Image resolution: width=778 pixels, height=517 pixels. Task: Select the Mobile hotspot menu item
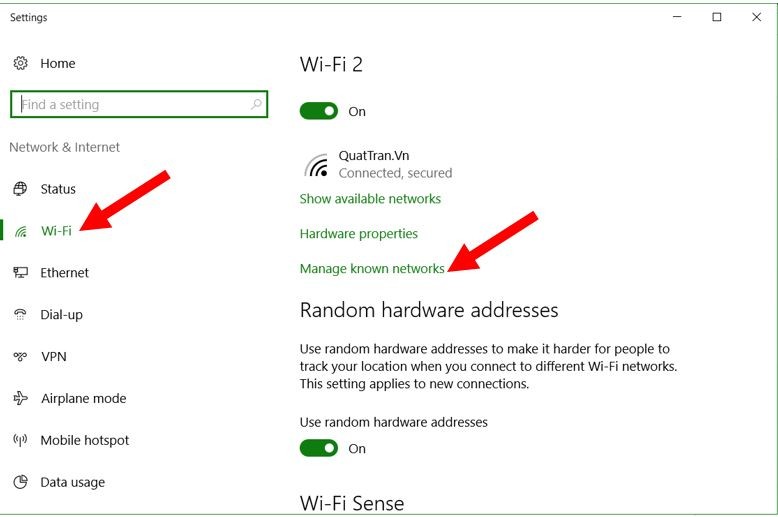(84, 441)
